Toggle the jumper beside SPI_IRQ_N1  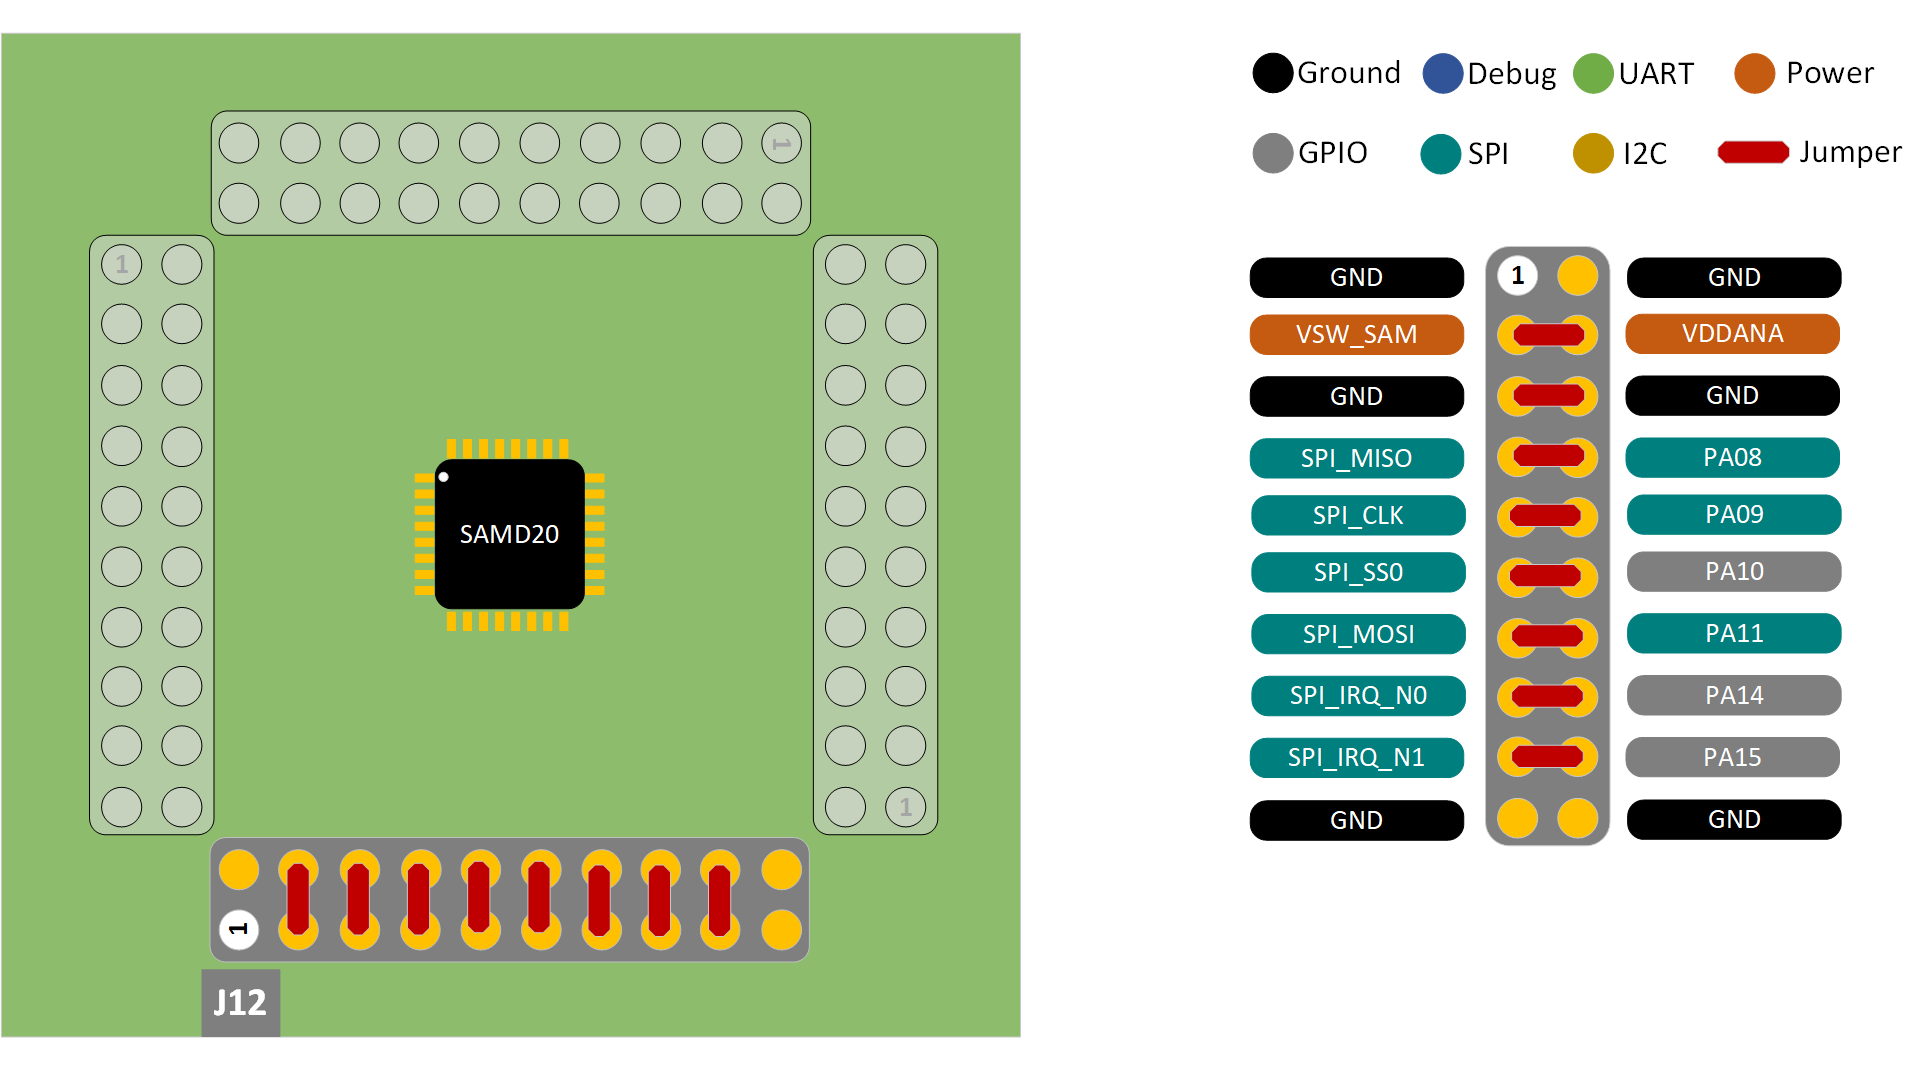[1546, 757]
